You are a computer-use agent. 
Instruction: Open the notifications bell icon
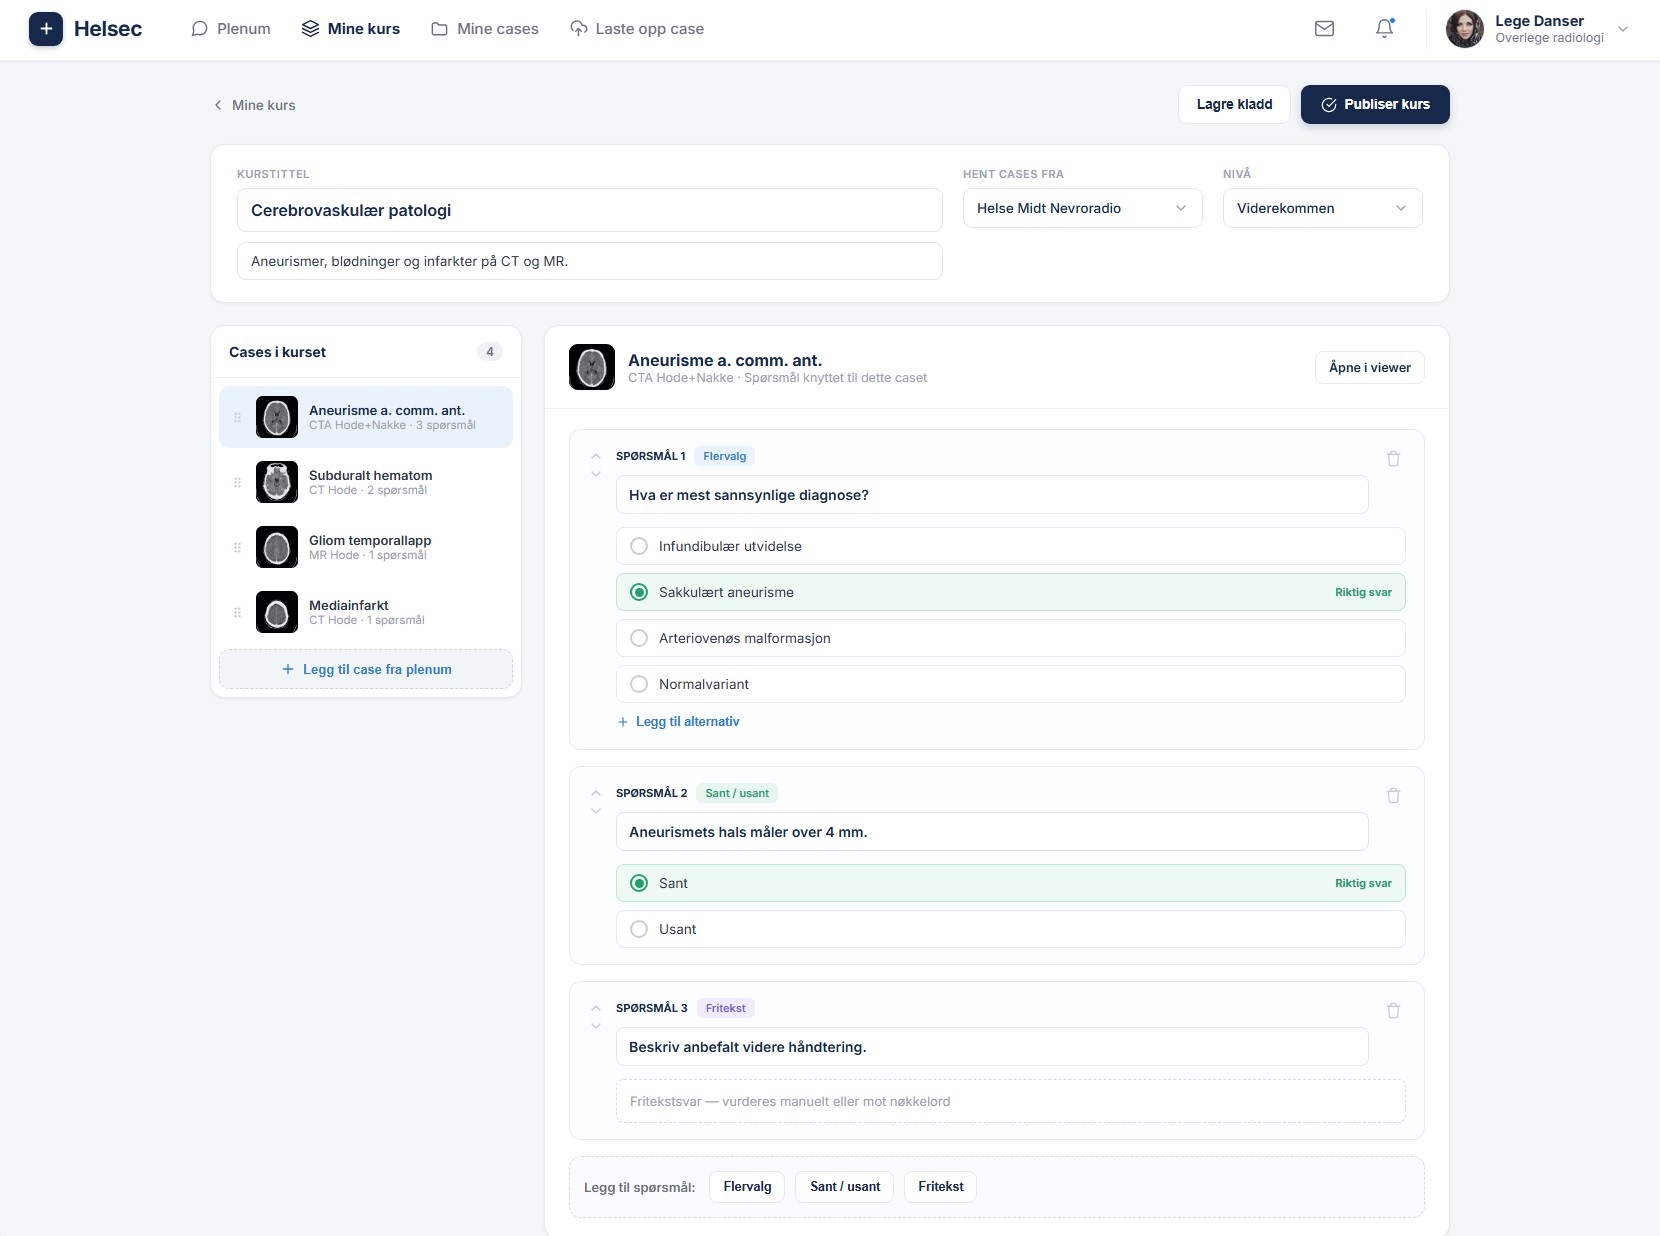(x=1384, y=29)
